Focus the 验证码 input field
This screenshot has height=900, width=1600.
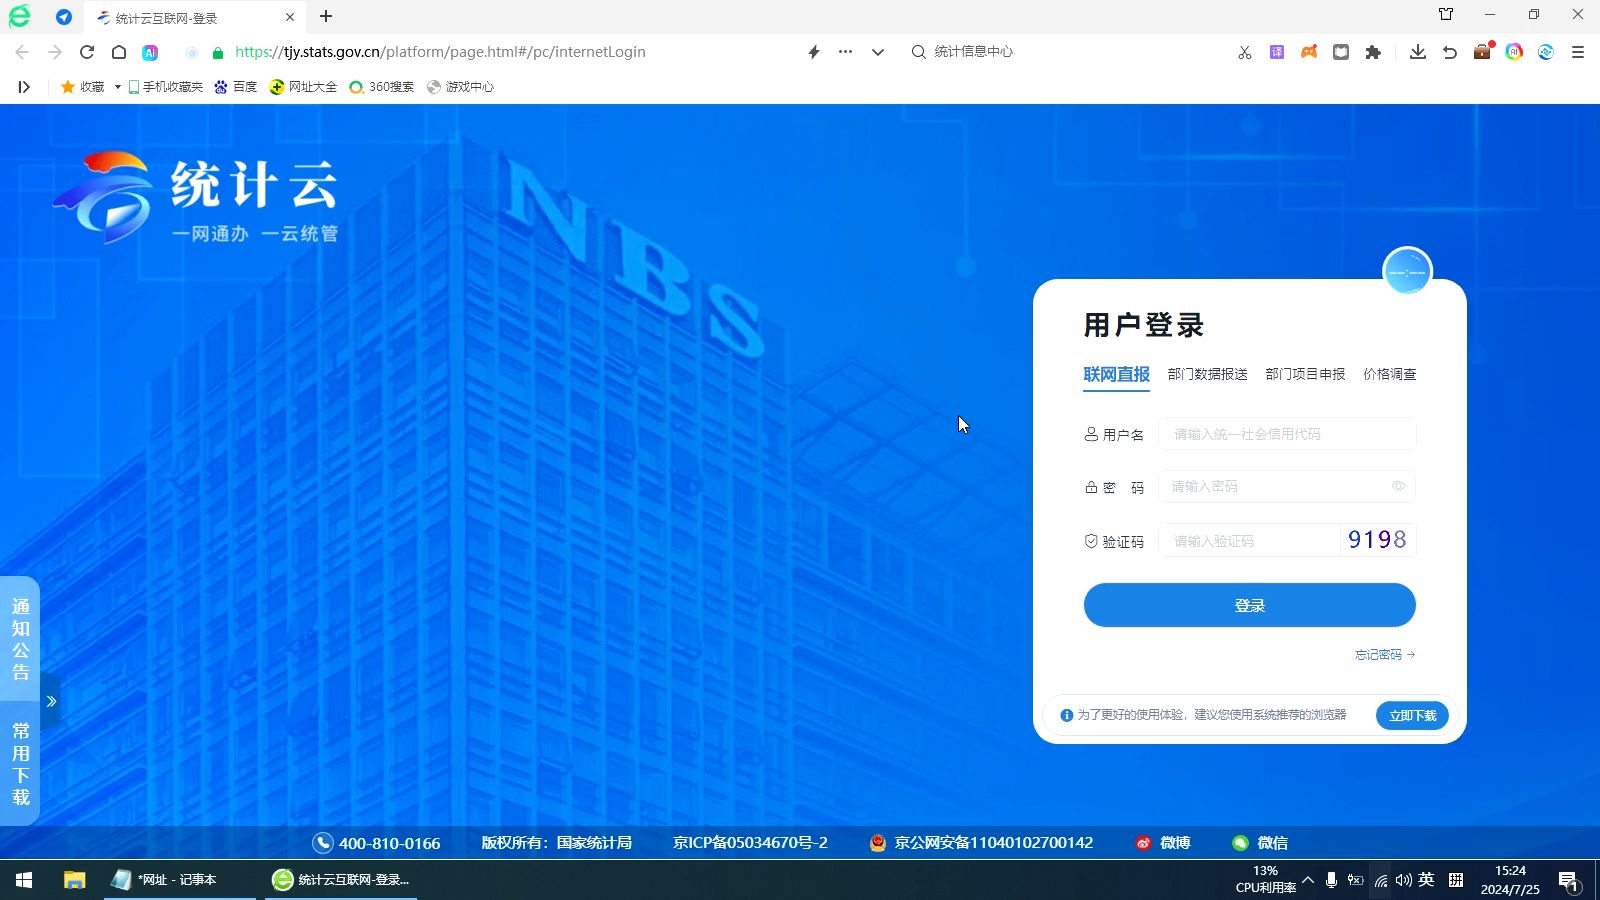[x=1249, y=541]
